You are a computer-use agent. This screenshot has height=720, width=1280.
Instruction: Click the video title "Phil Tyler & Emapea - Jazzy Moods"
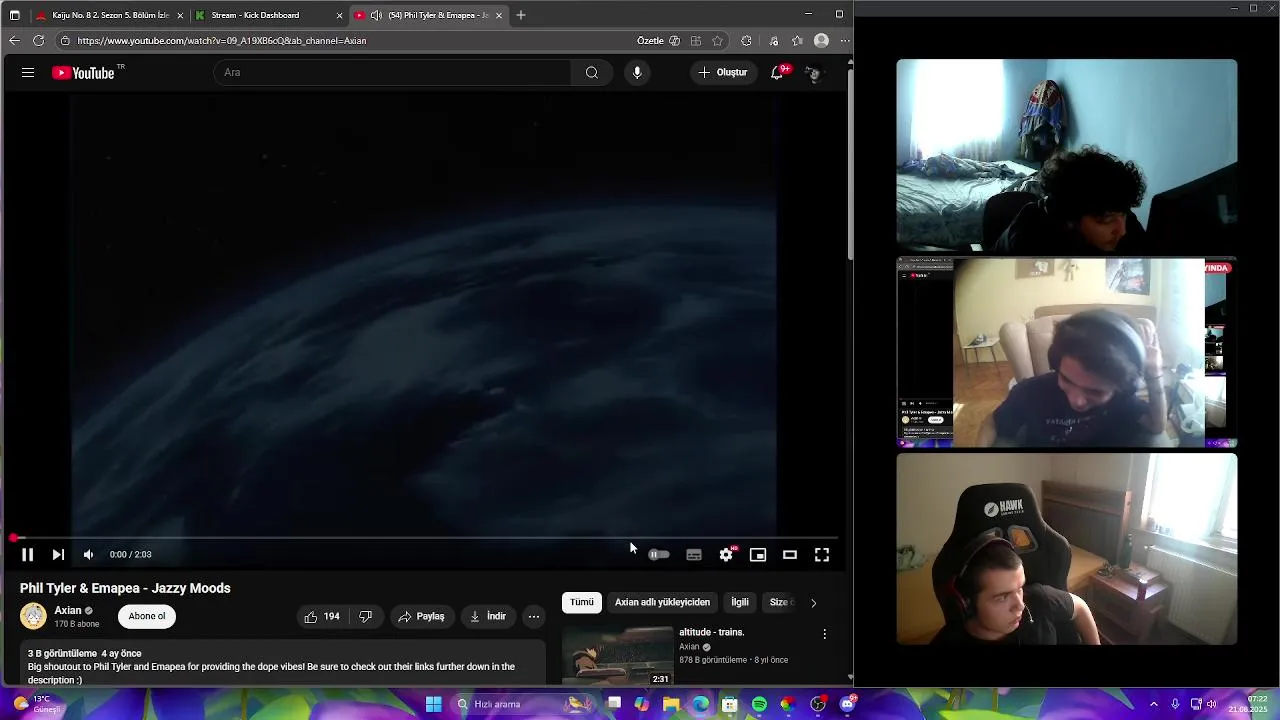(125, 588)
